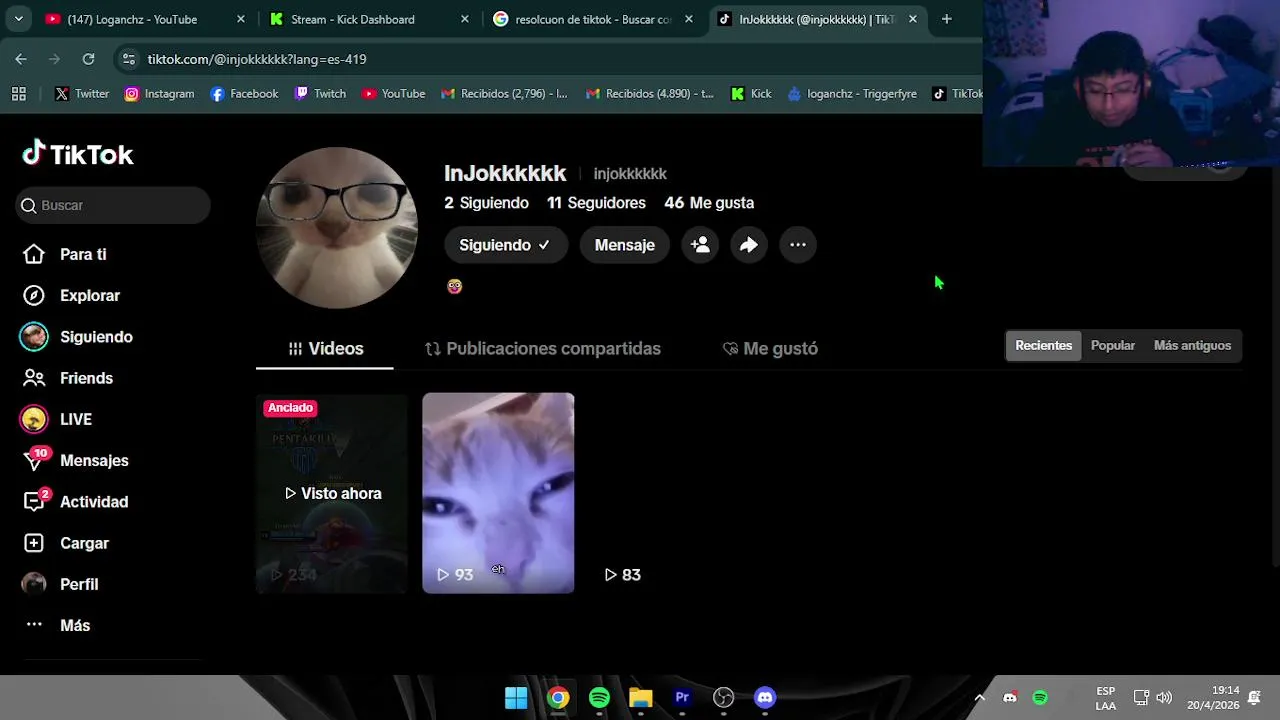
Task: Select the Videos tab
Action: 325,348
